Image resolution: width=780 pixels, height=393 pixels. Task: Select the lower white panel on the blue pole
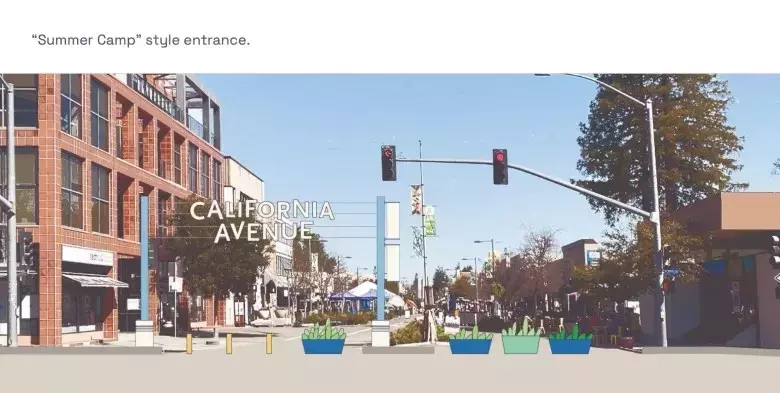click(392, 263)
